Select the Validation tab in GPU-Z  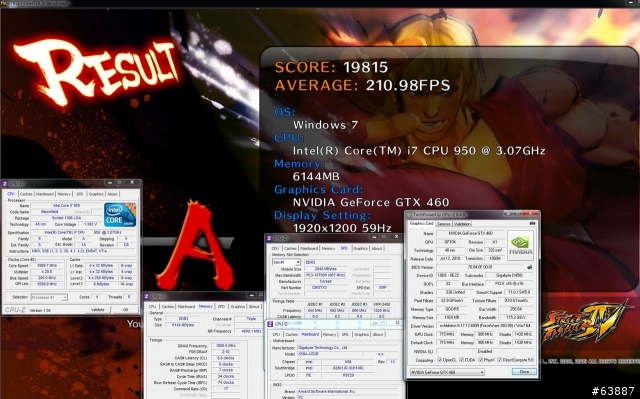pos(462,224)
